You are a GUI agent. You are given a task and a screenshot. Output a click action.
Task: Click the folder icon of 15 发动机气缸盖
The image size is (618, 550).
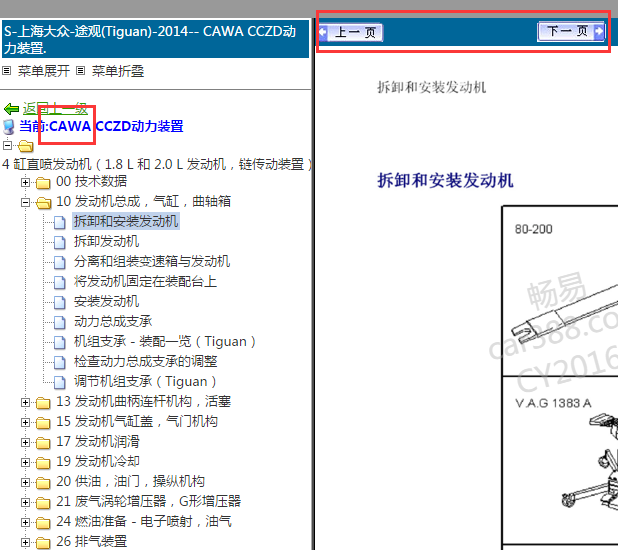[43, 423]
